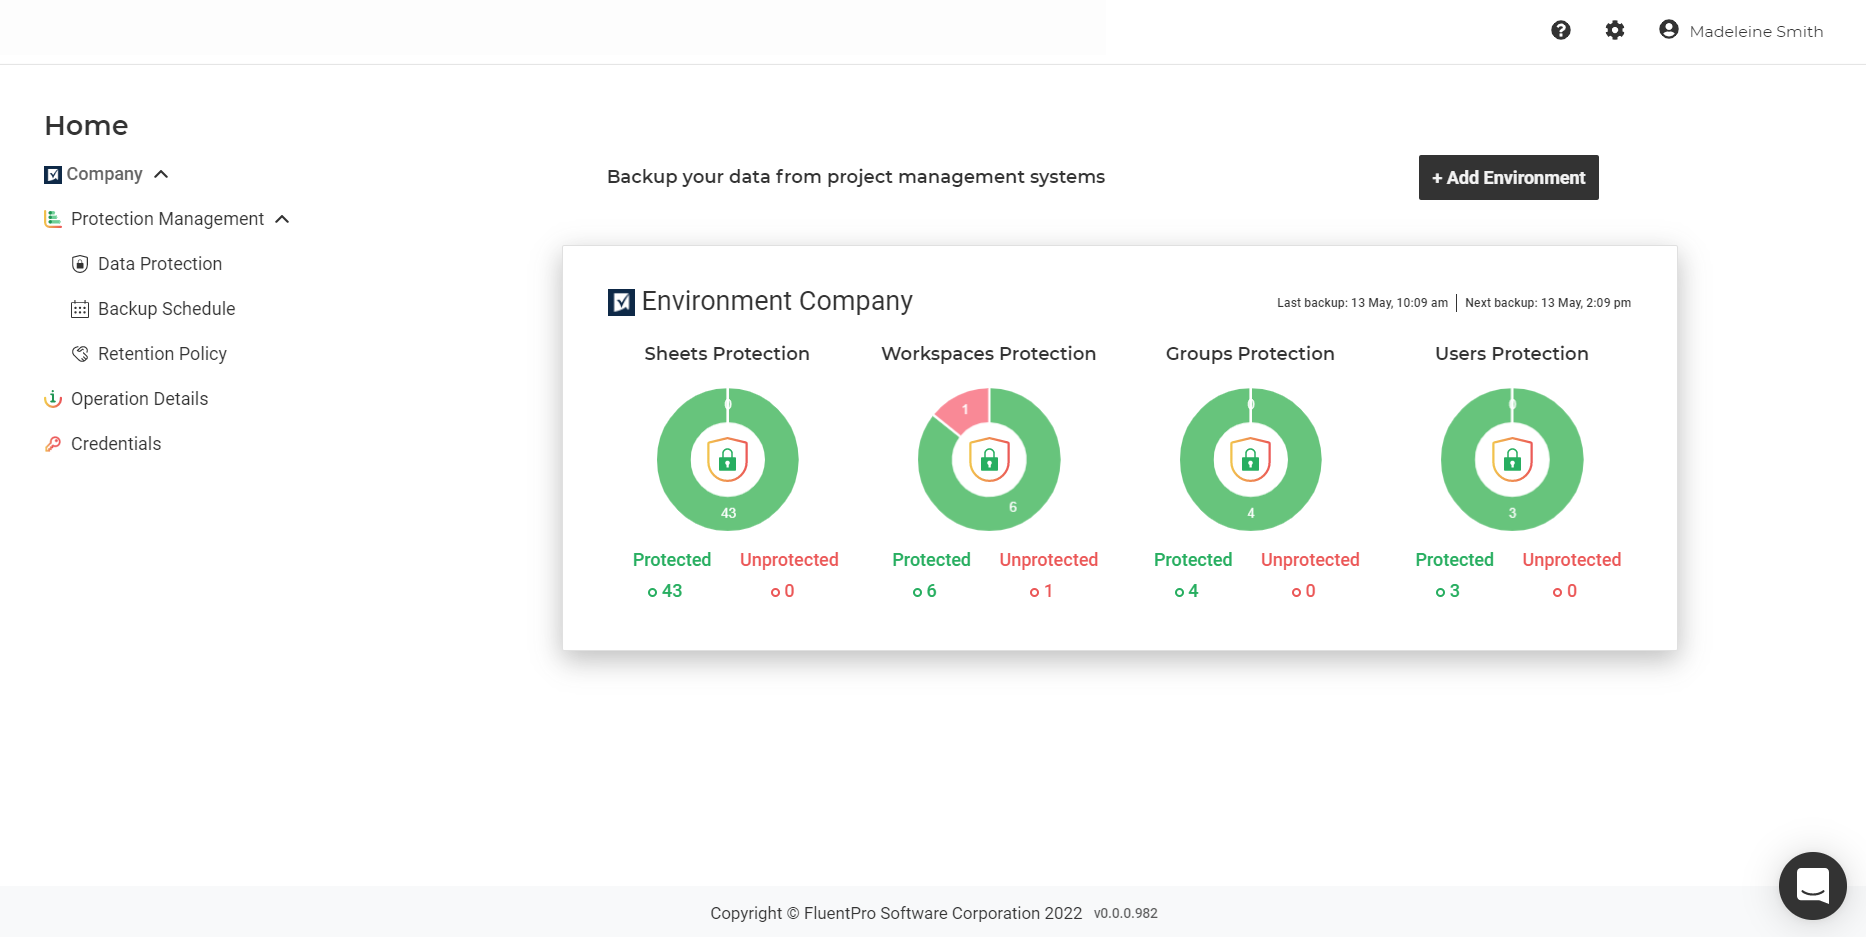
Task: Click the unprotected count 1 under Workspaces
Action: coord(1041,591)
